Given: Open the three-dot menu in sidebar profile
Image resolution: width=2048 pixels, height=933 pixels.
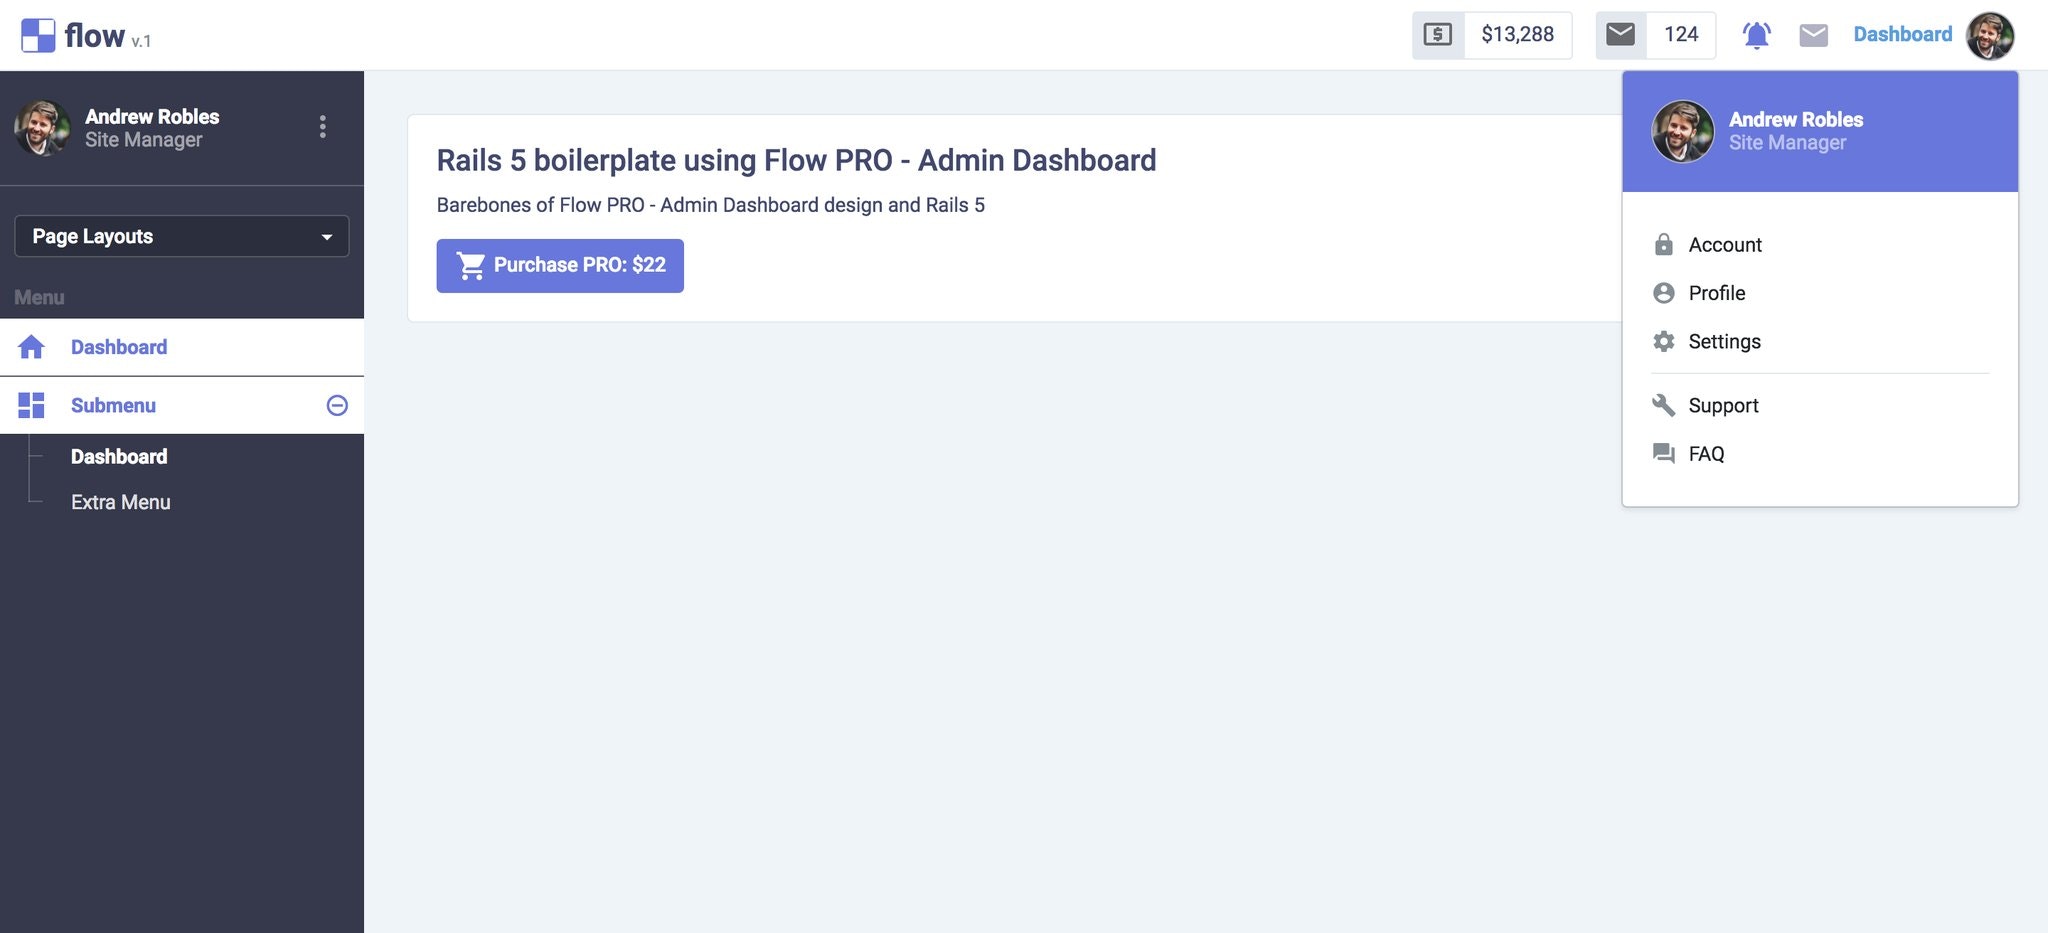Looking at the screenshot, I should pos(322,127).
